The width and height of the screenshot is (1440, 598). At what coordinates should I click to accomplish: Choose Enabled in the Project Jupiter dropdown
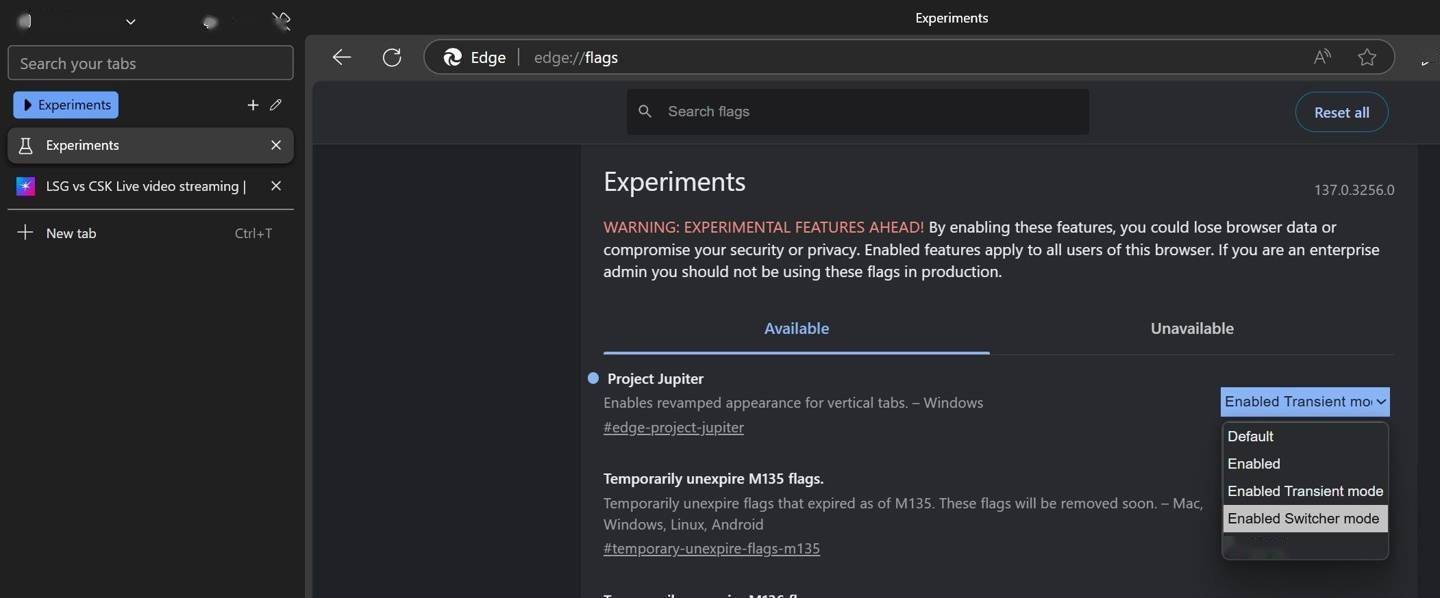click(1305, 463)
